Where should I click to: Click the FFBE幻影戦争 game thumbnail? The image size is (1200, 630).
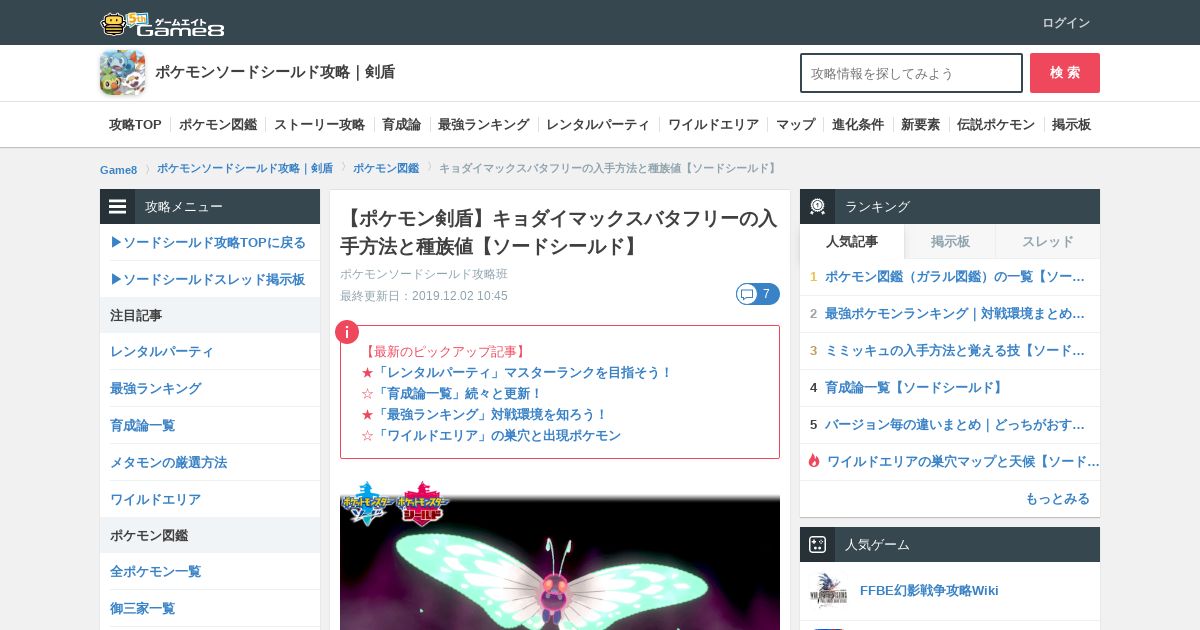828,591
